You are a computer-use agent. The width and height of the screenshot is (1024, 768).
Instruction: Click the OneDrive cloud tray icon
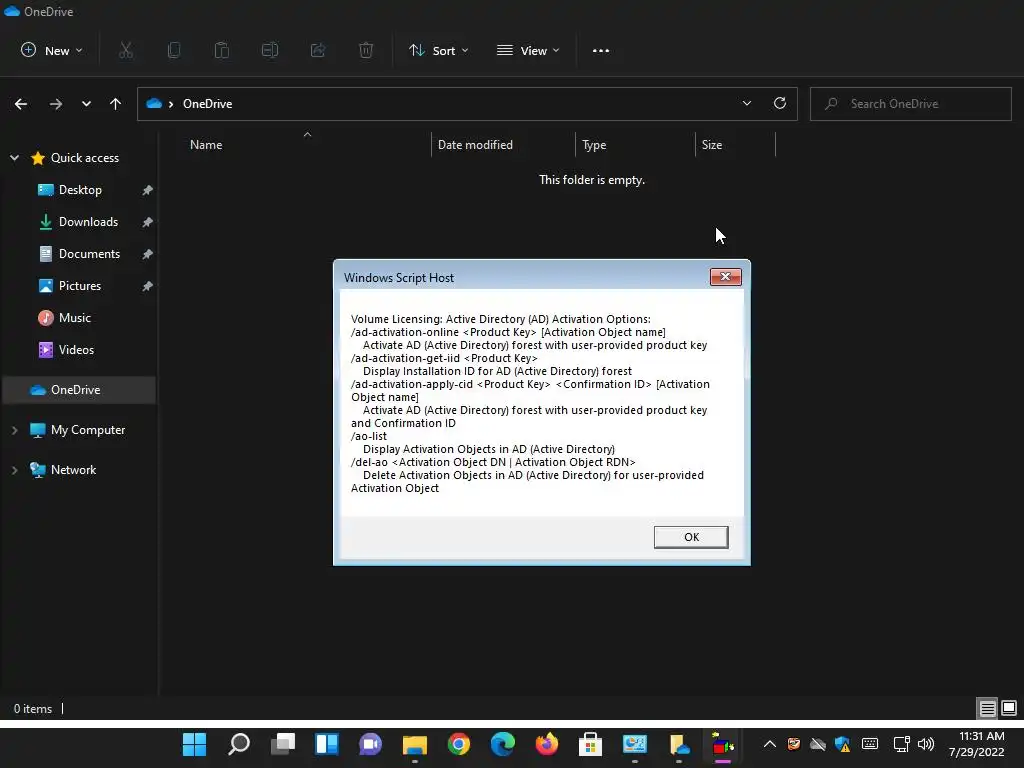coord(818,744)
